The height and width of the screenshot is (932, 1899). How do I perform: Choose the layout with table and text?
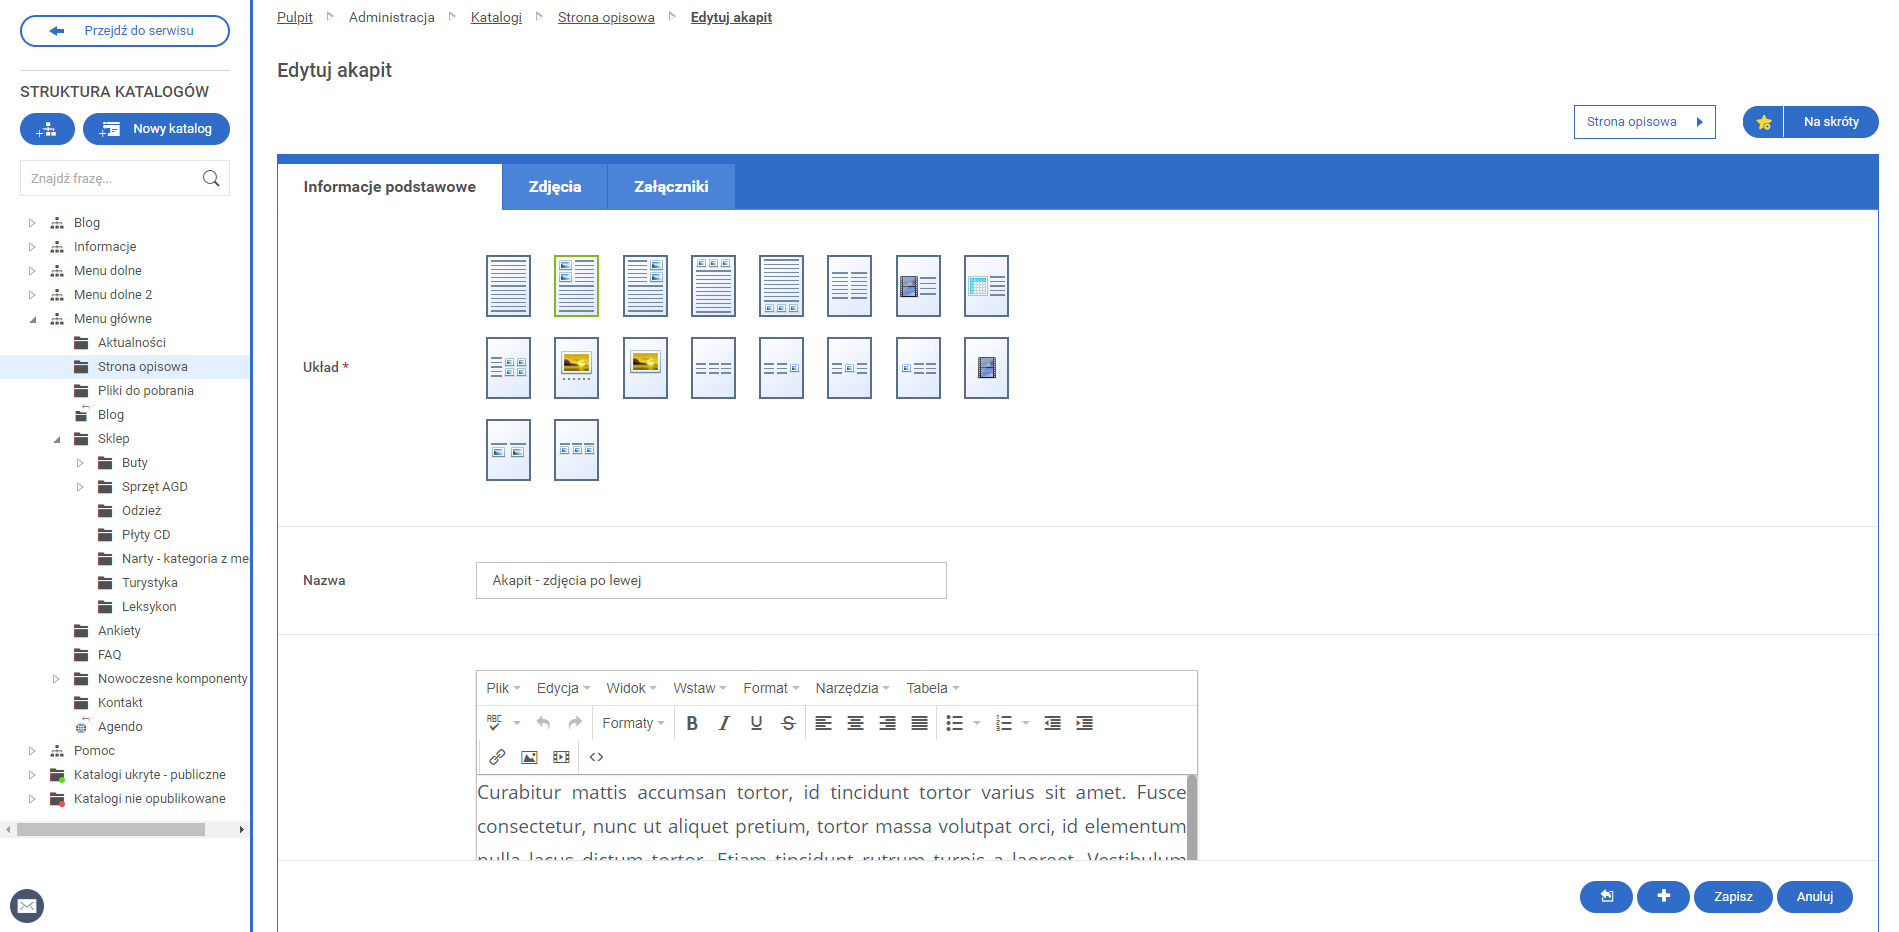coord(986,286)
